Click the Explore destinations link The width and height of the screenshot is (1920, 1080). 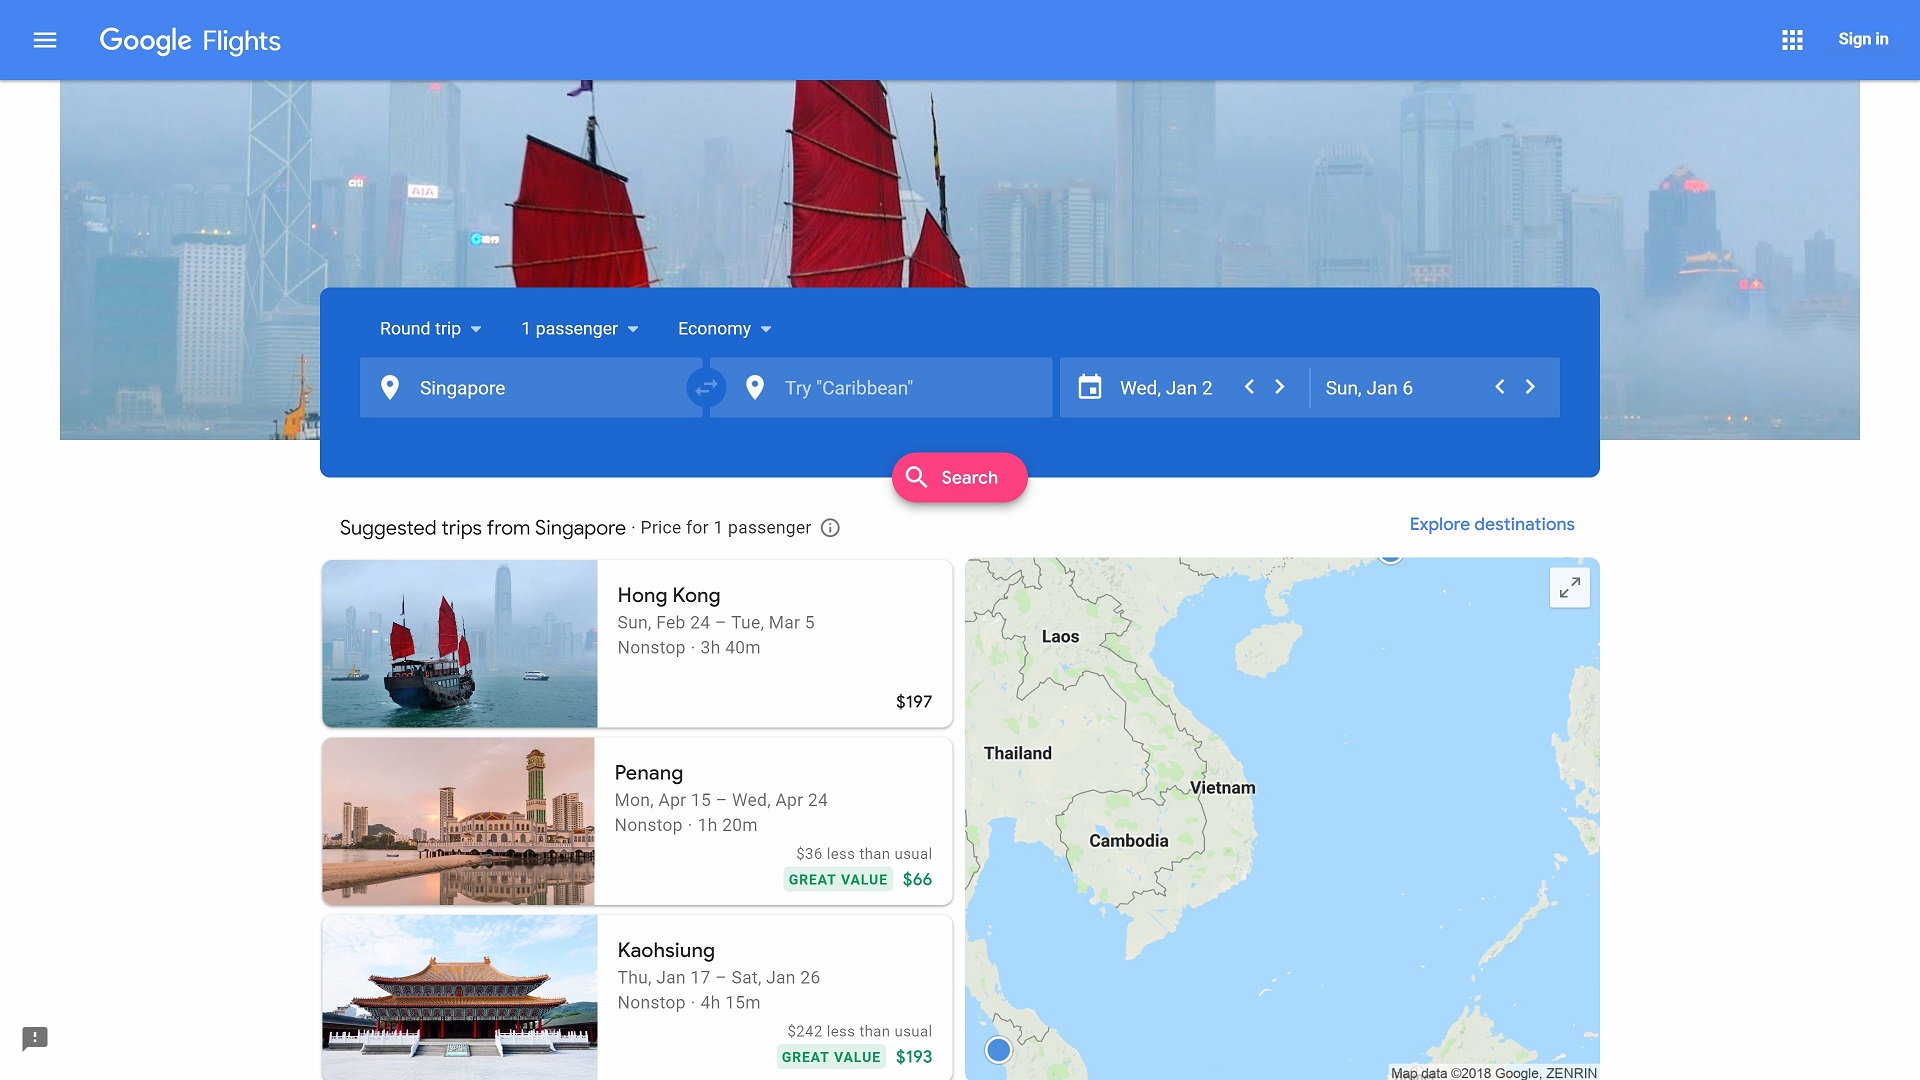[1491, 524]
